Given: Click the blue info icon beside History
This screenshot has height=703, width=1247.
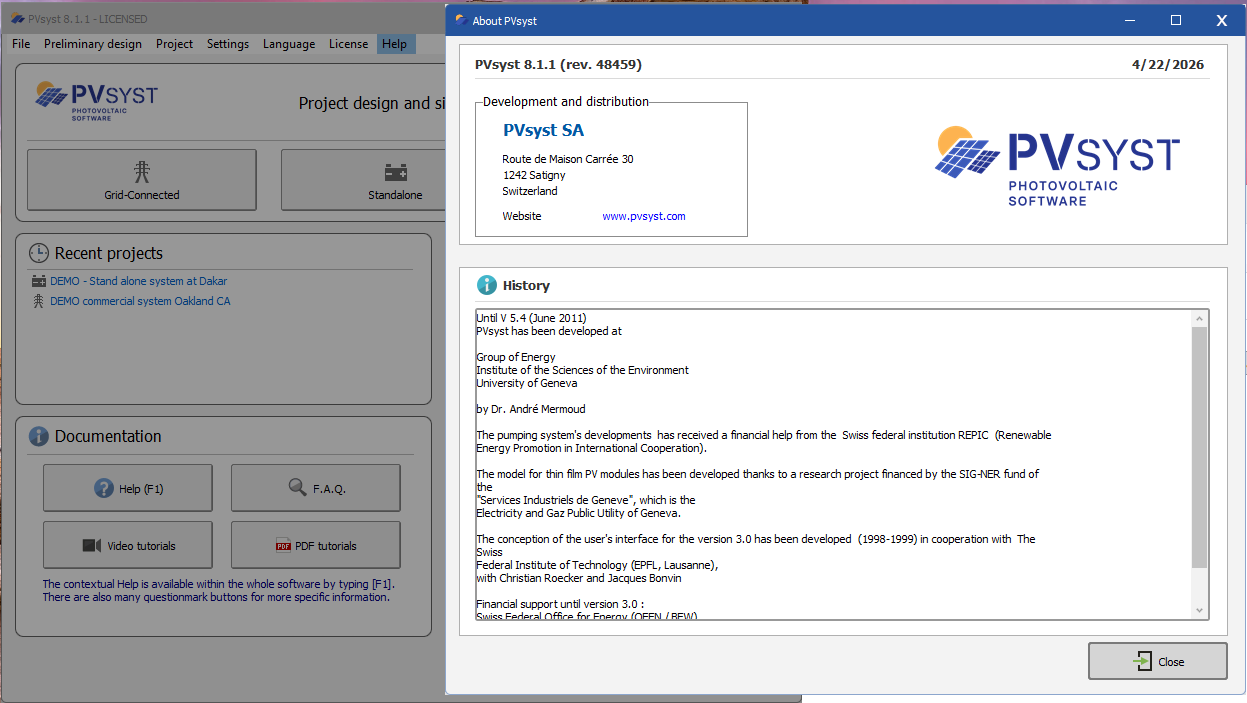Looking at the screenshot, I should [487, 285].
